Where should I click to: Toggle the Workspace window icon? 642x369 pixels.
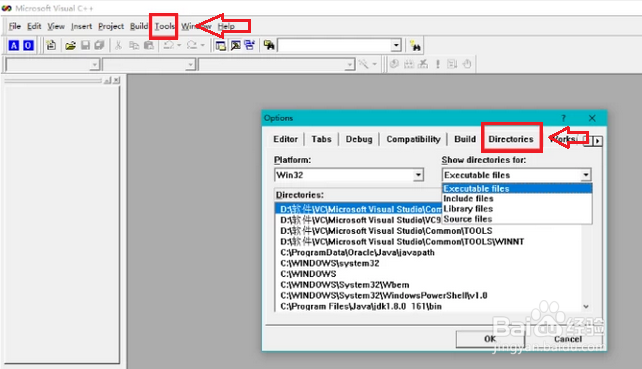click(221, 45)
